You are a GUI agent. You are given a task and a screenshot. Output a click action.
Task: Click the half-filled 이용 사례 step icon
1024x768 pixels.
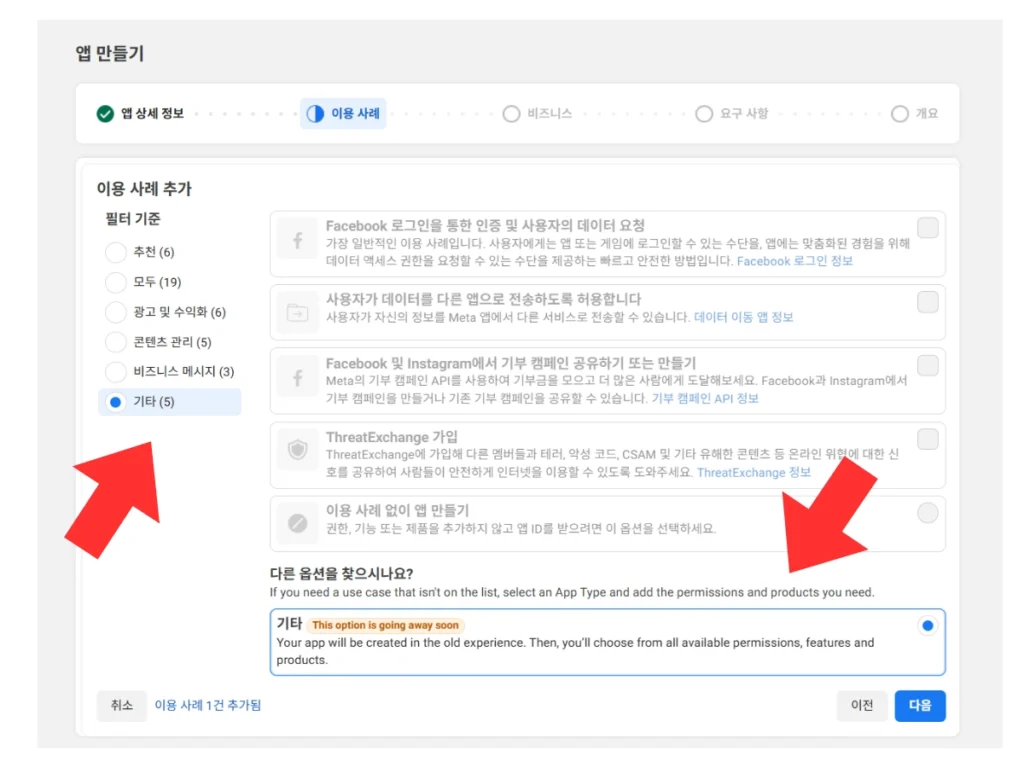point(315,114)
